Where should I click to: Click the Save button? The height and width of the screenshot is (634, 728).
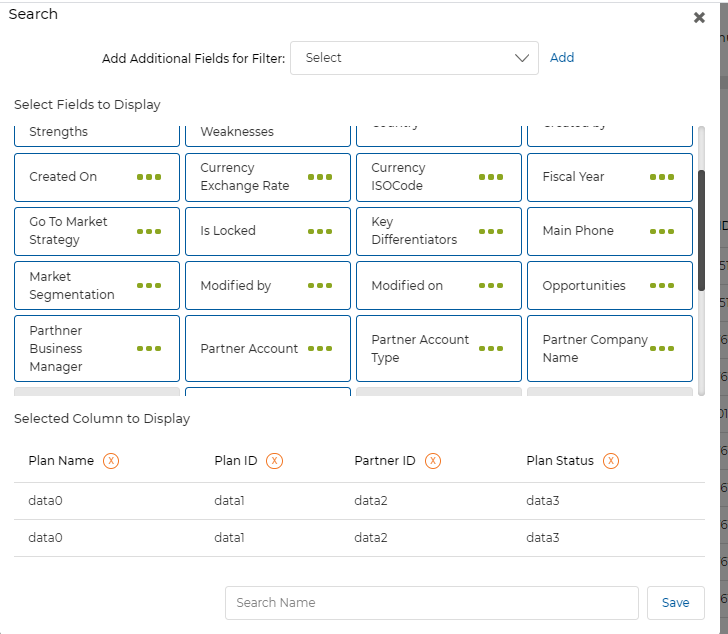pyautogui.click(x=676, y=602)
